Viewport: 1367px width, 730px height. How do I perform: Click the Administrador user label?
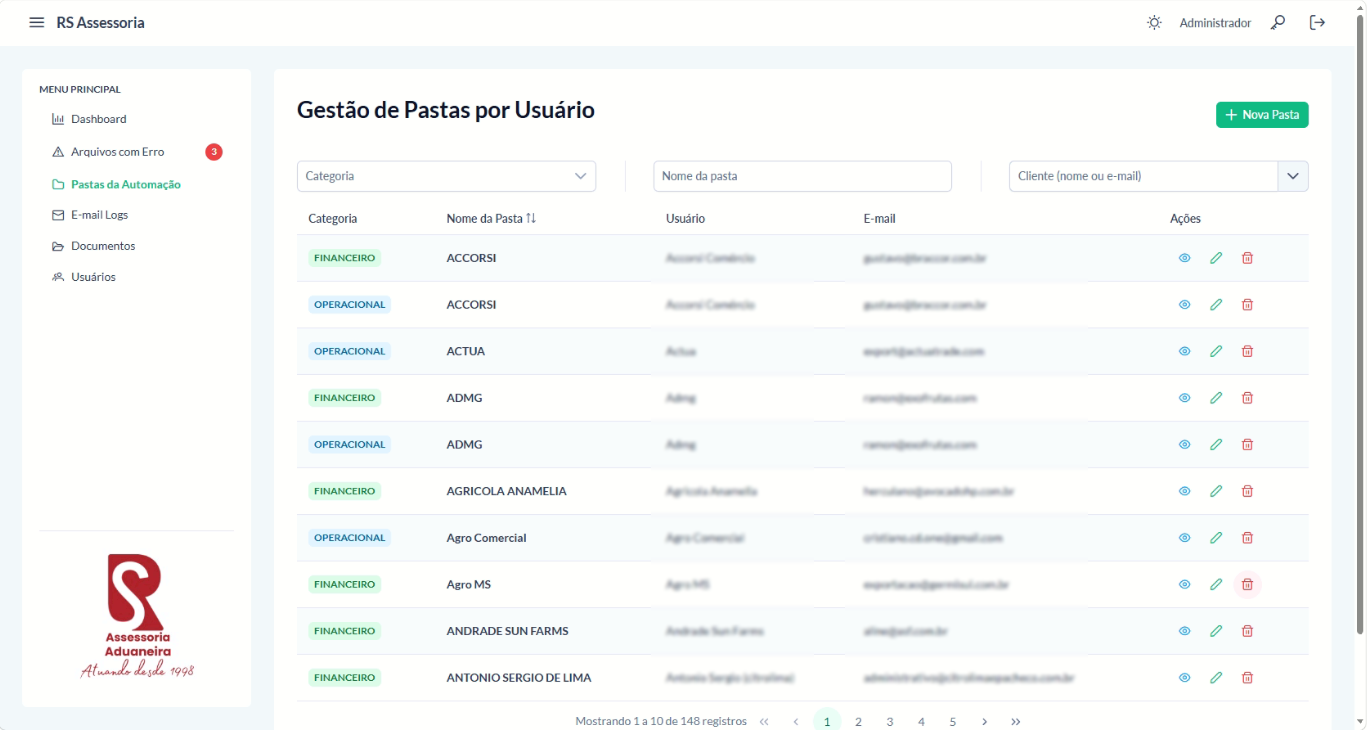[x=1215, y=23]
